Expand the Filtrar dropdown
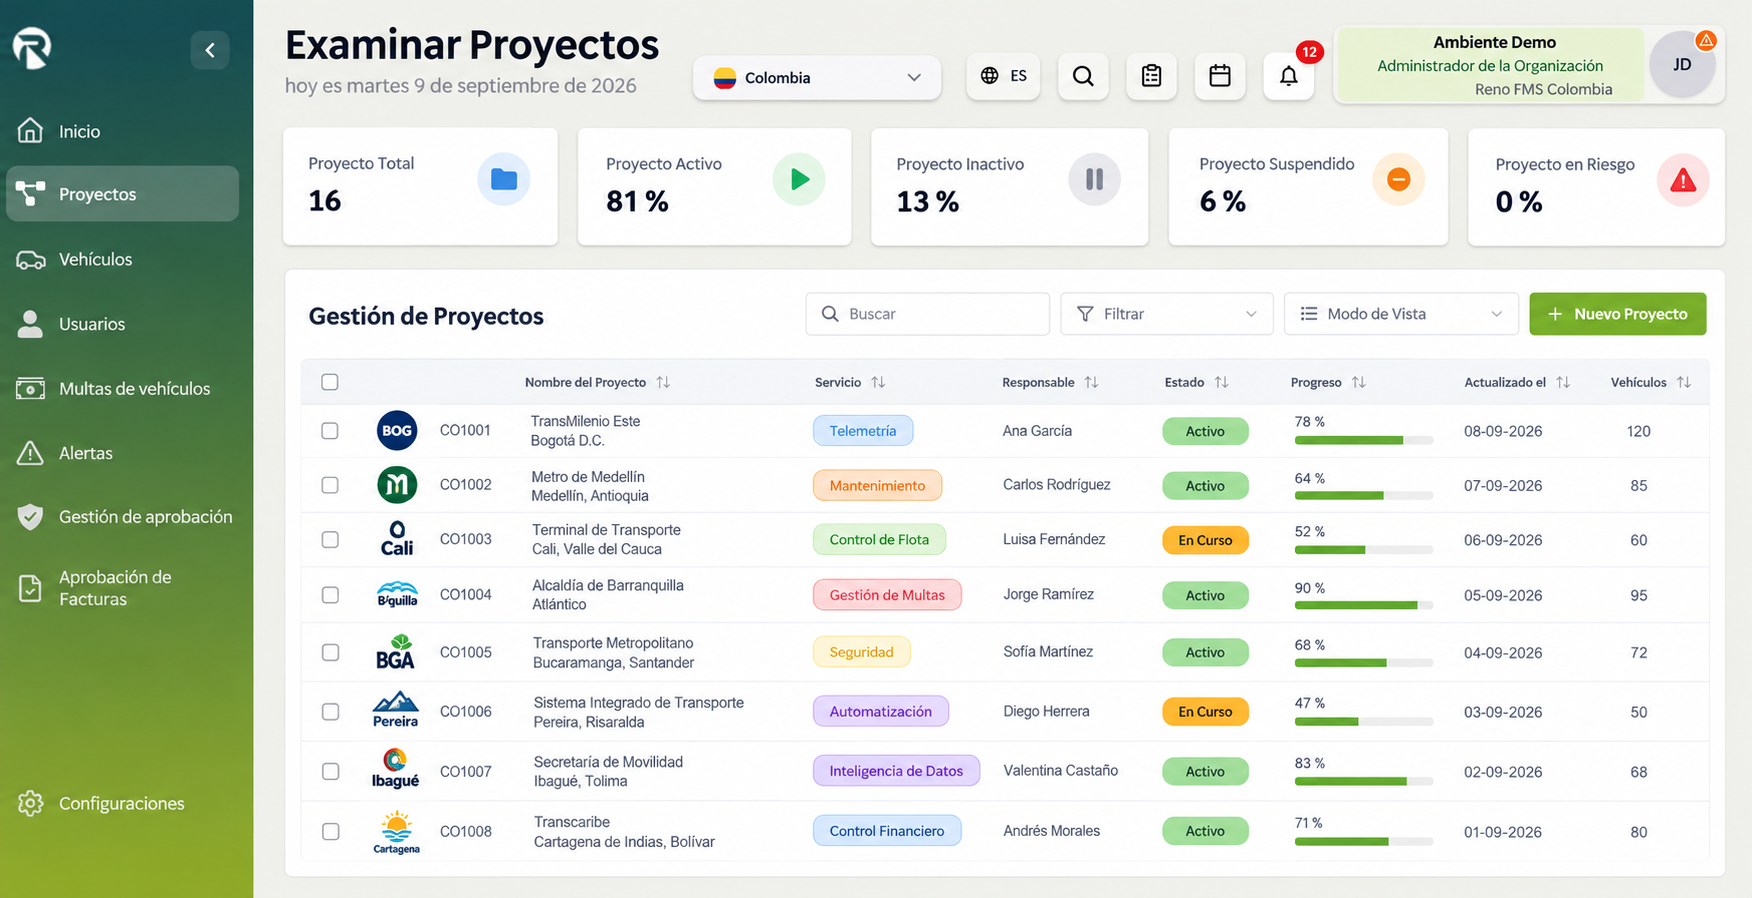Screen dimensions: 1752x898 click(x=1167, y=314)
